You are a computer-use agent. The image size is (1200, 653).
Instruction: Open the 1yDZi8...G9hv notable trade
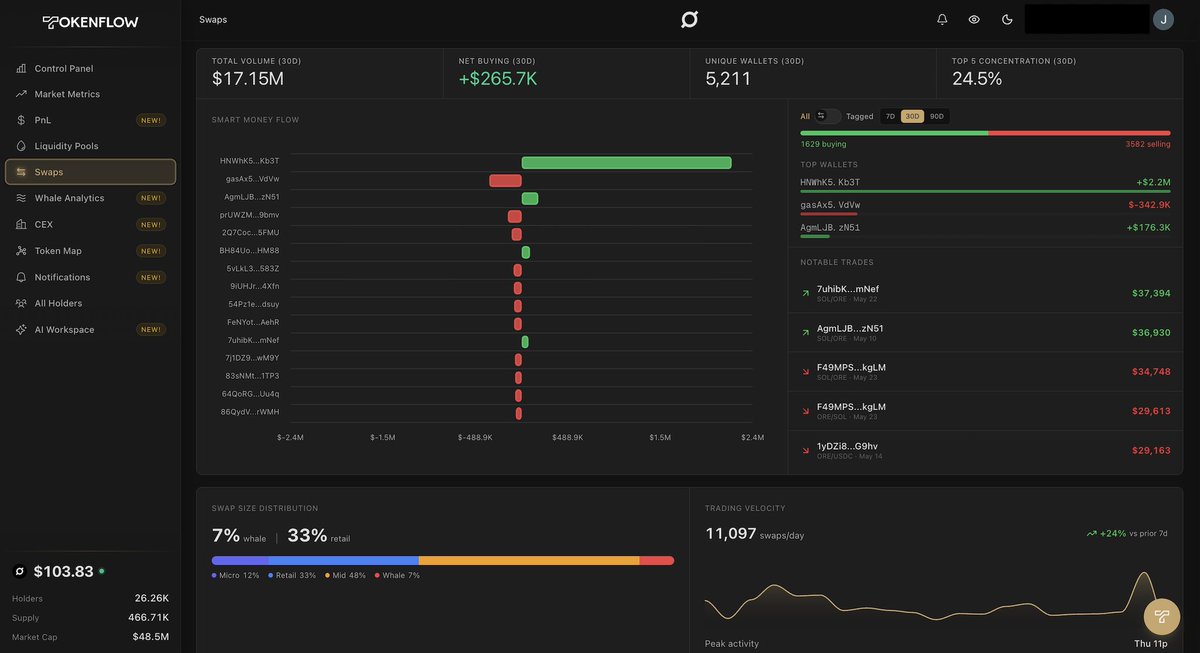click(x=985, y=450)
